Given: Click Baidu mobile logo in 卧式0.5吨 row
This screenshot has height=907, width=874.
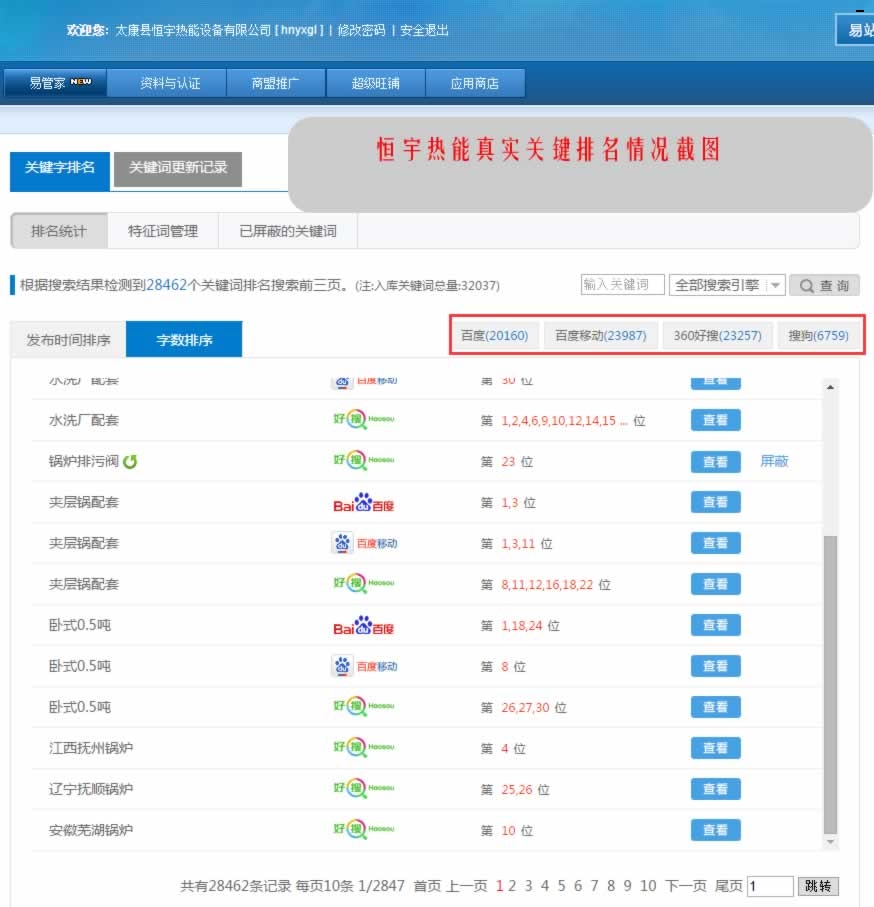Looking at the screenshot, I should coord(364,666).
